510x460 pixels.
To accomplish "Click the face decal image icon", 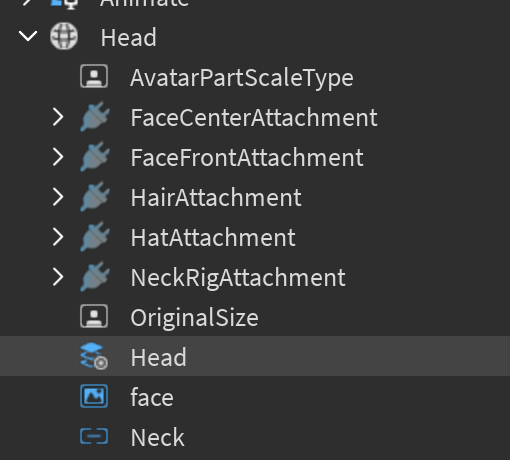I will pos(94,396).
